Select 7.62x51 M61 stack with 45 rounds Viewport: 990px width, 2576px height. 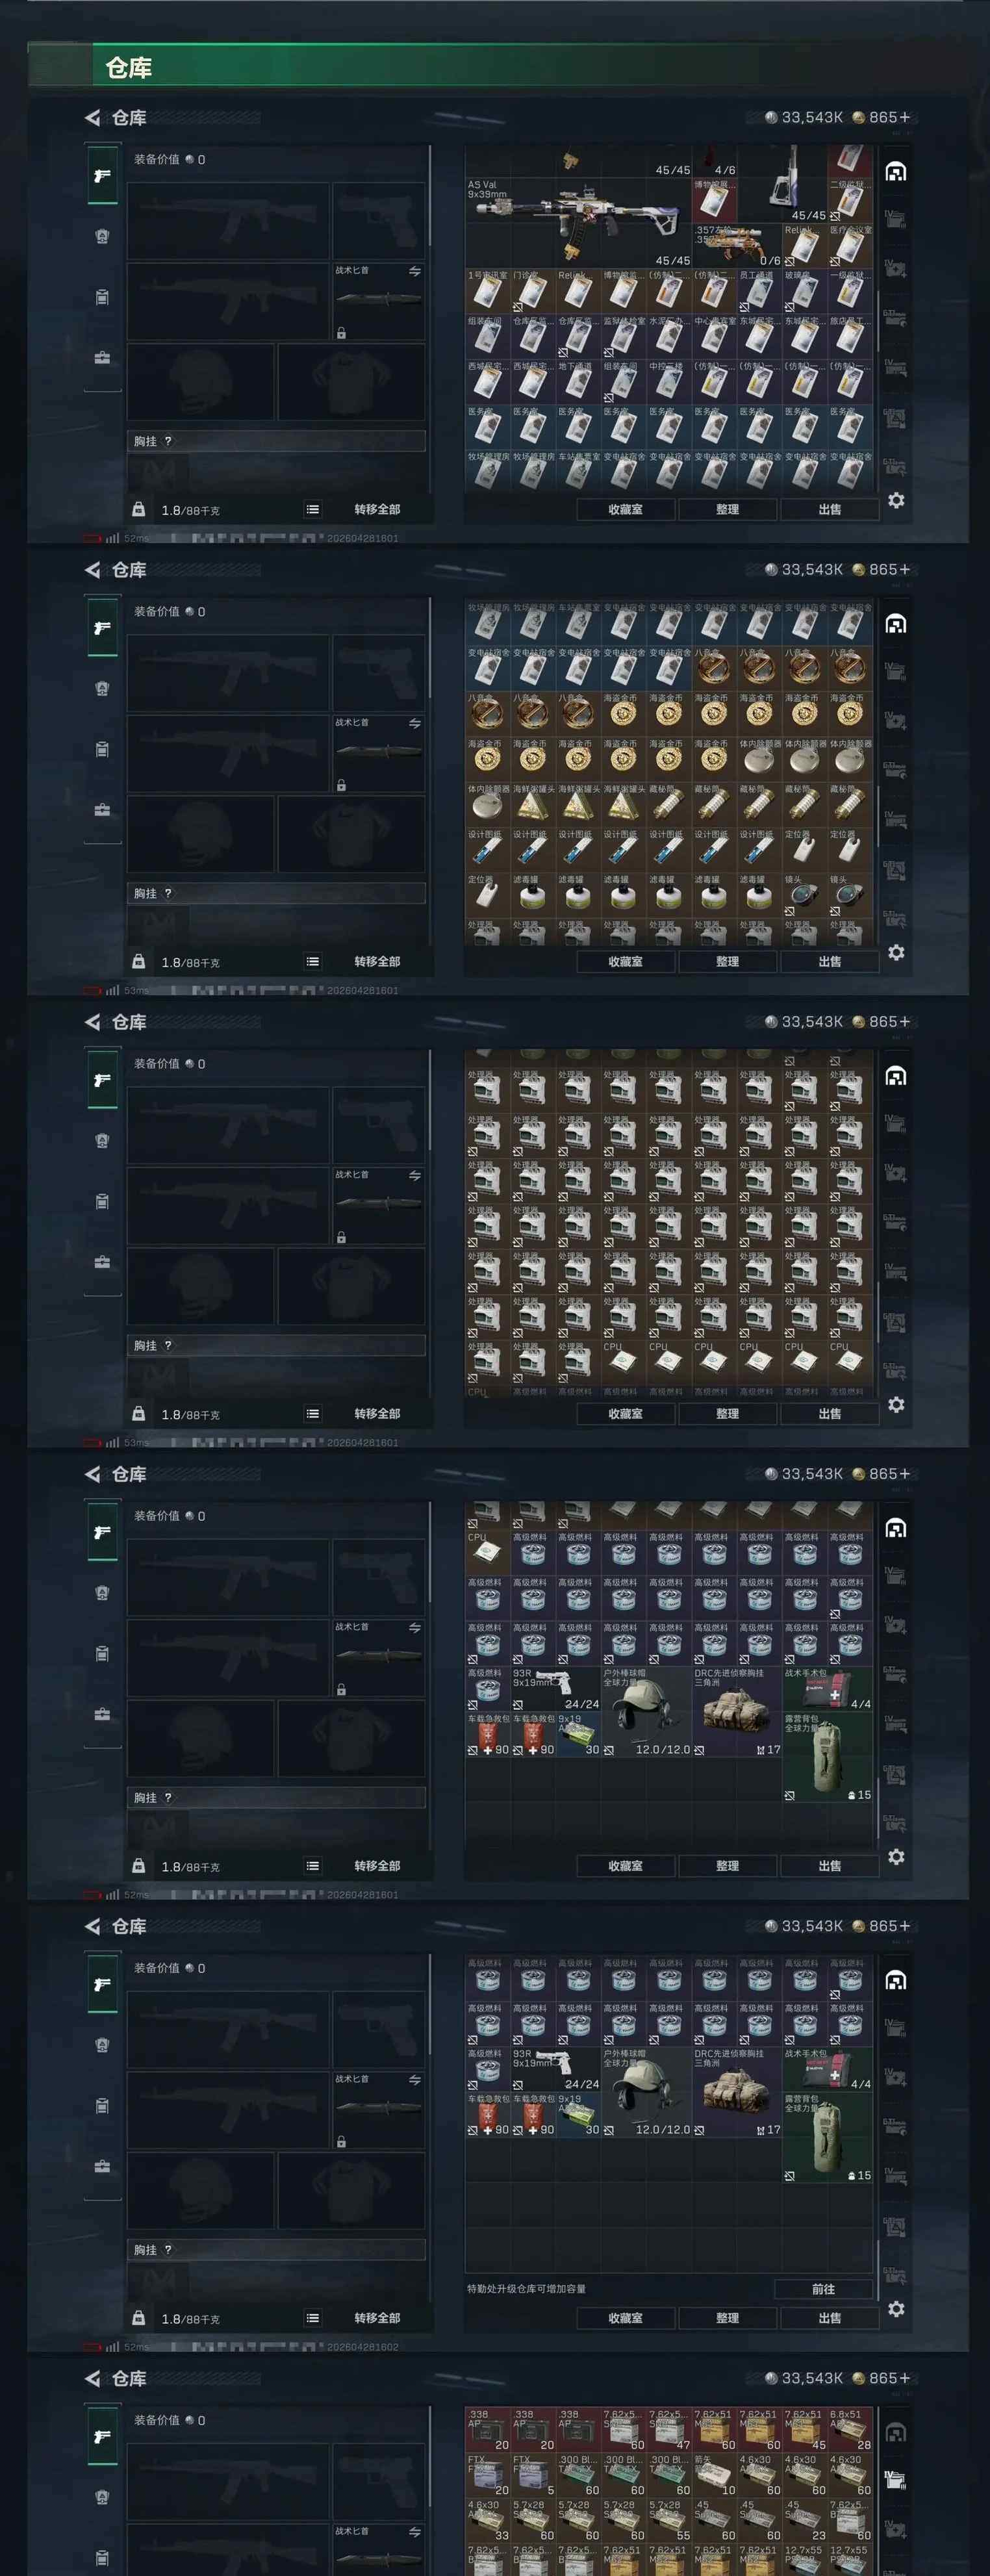[804, 2430]
